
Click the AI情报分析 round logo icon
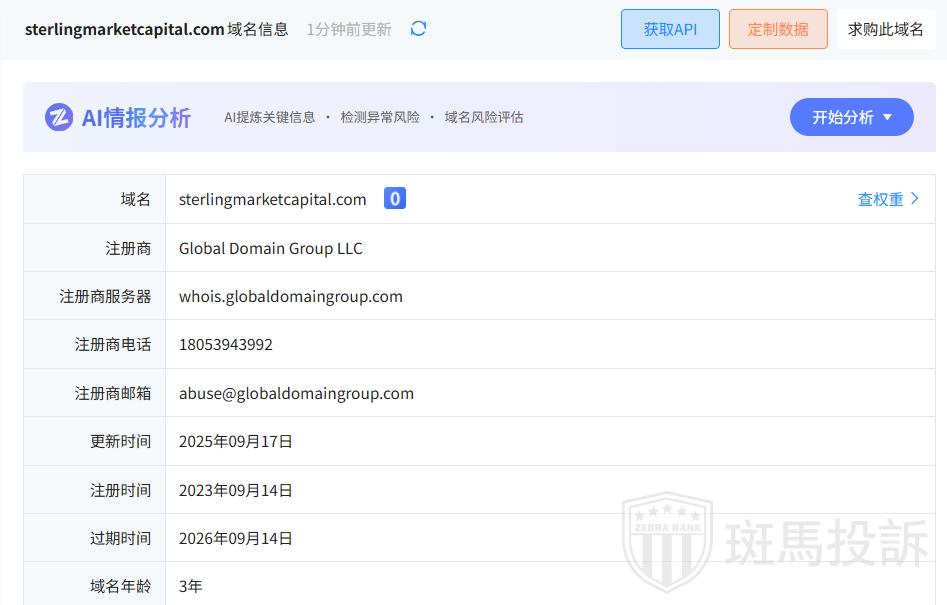pos(59,117)
